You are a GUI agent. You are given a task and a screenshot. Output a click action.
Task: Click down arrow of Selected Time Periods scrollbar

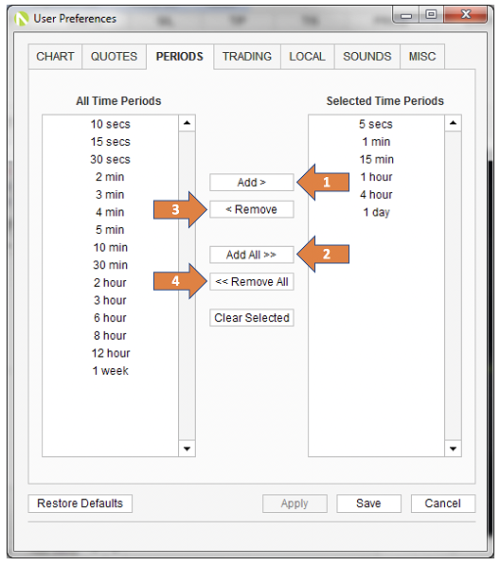[453, 449]
